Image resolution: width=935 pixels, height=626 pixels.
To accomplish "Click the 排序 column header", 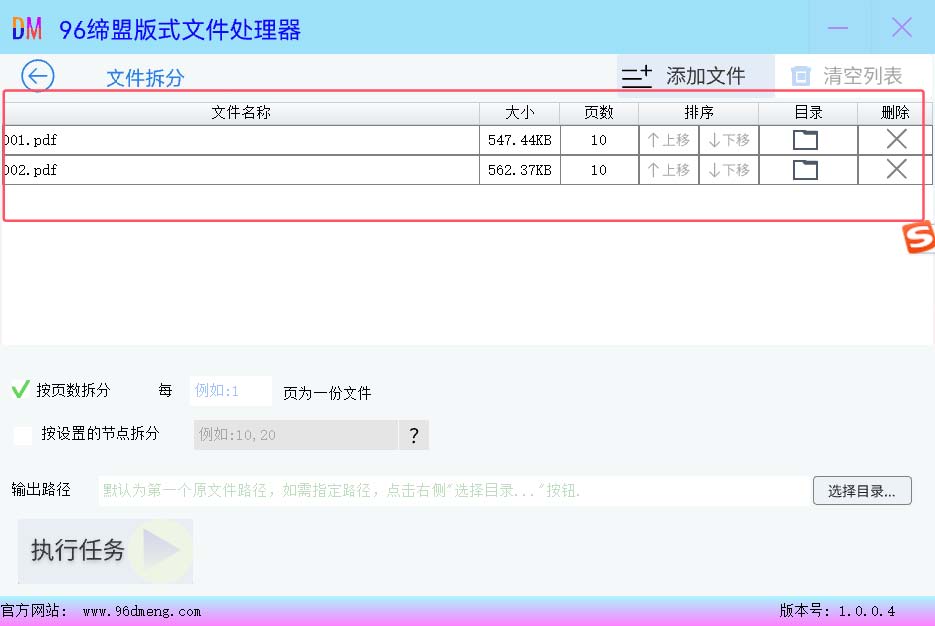I will point(698,112).
